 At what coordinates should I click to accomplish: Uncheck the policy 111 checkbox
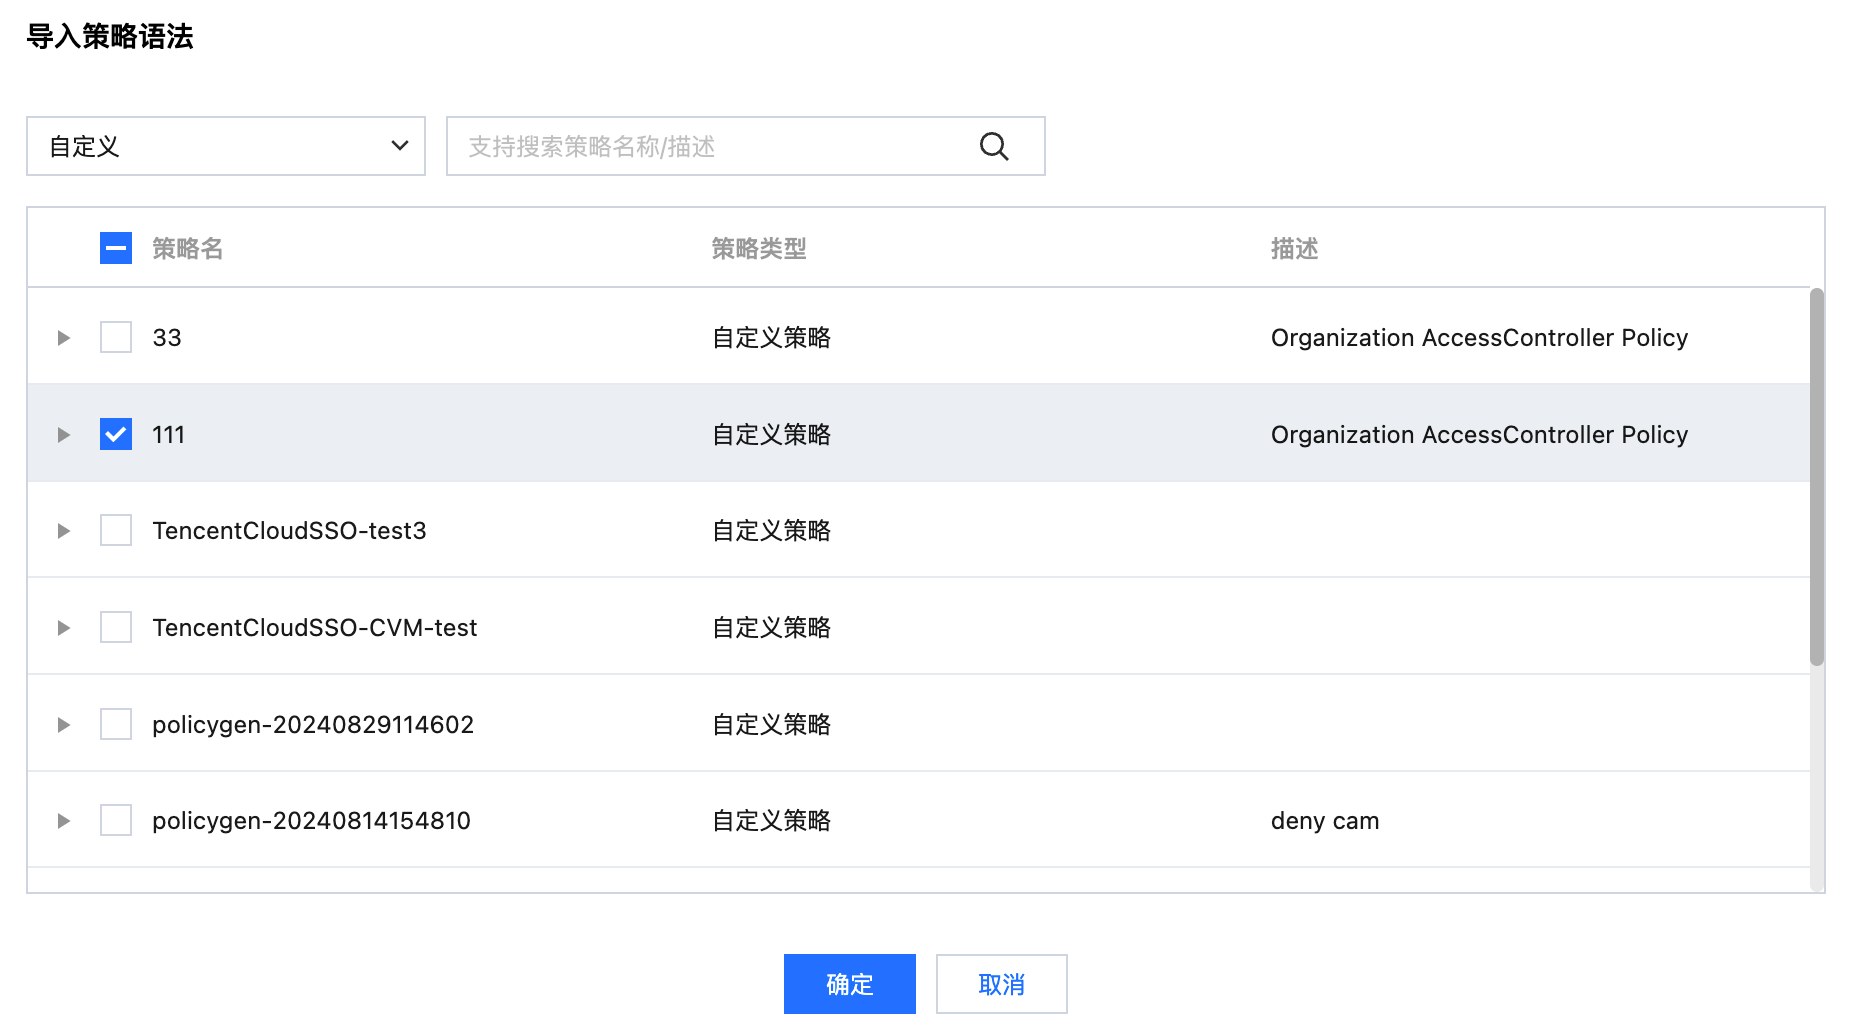[x=116, y=434]
